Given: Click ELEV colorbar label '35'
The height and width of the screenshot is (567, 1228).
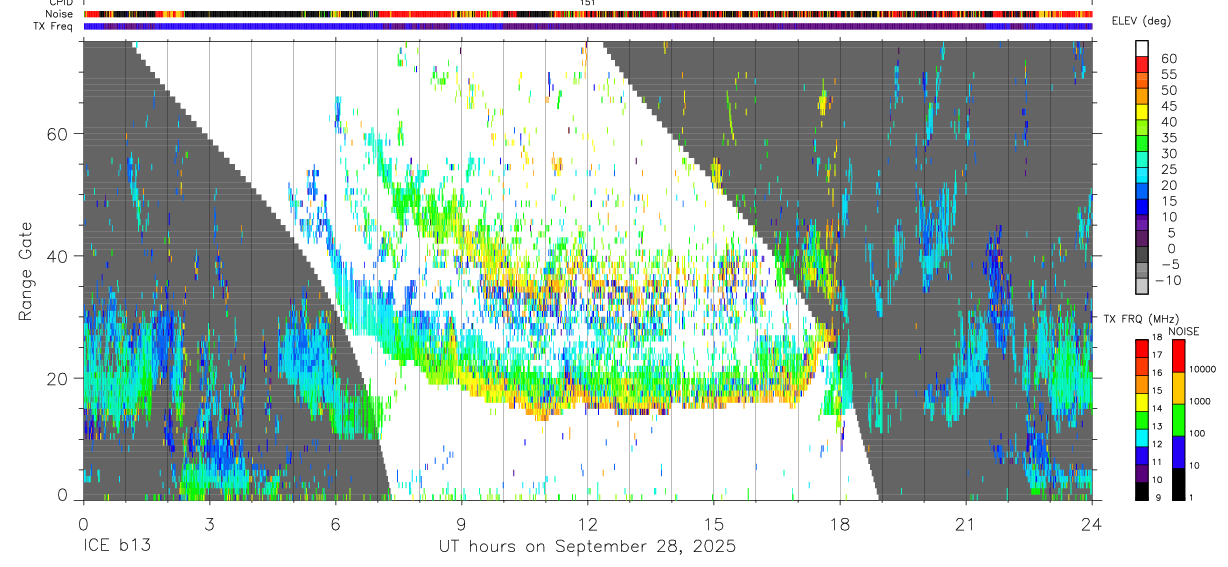Looking at the screenshot, I should [x=1167, y=138].
